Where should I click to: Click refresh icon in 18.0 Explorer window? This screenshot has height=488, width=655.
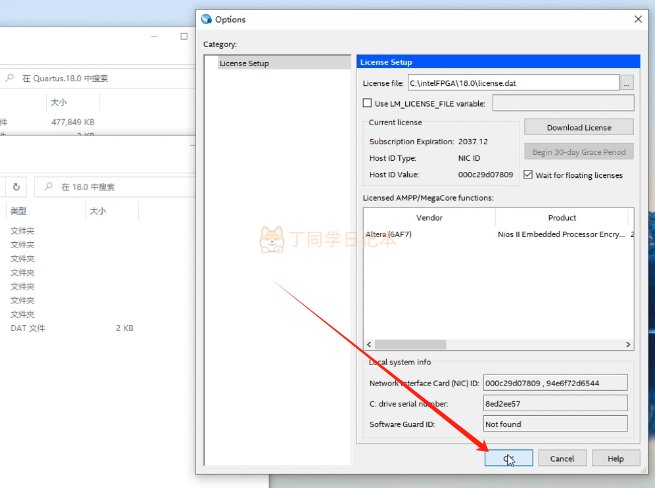[x=16, y=187]
